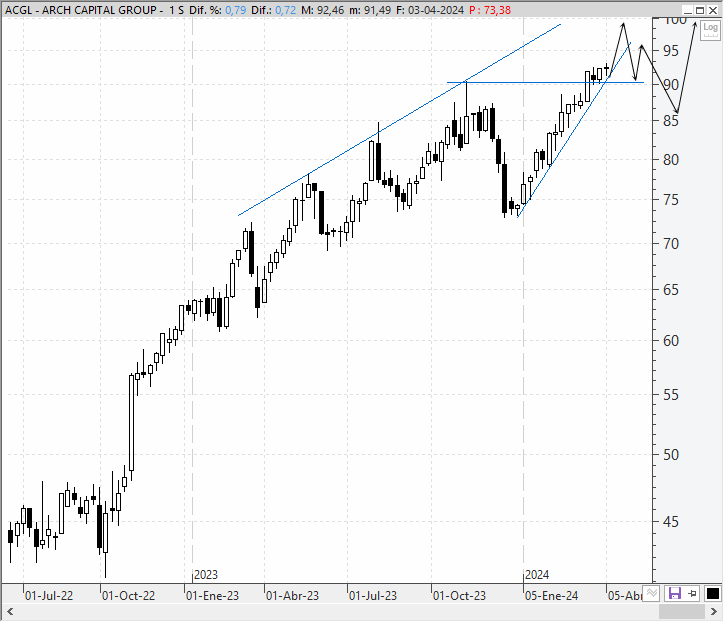Close the ACGL chart window

tap(712, 10)
